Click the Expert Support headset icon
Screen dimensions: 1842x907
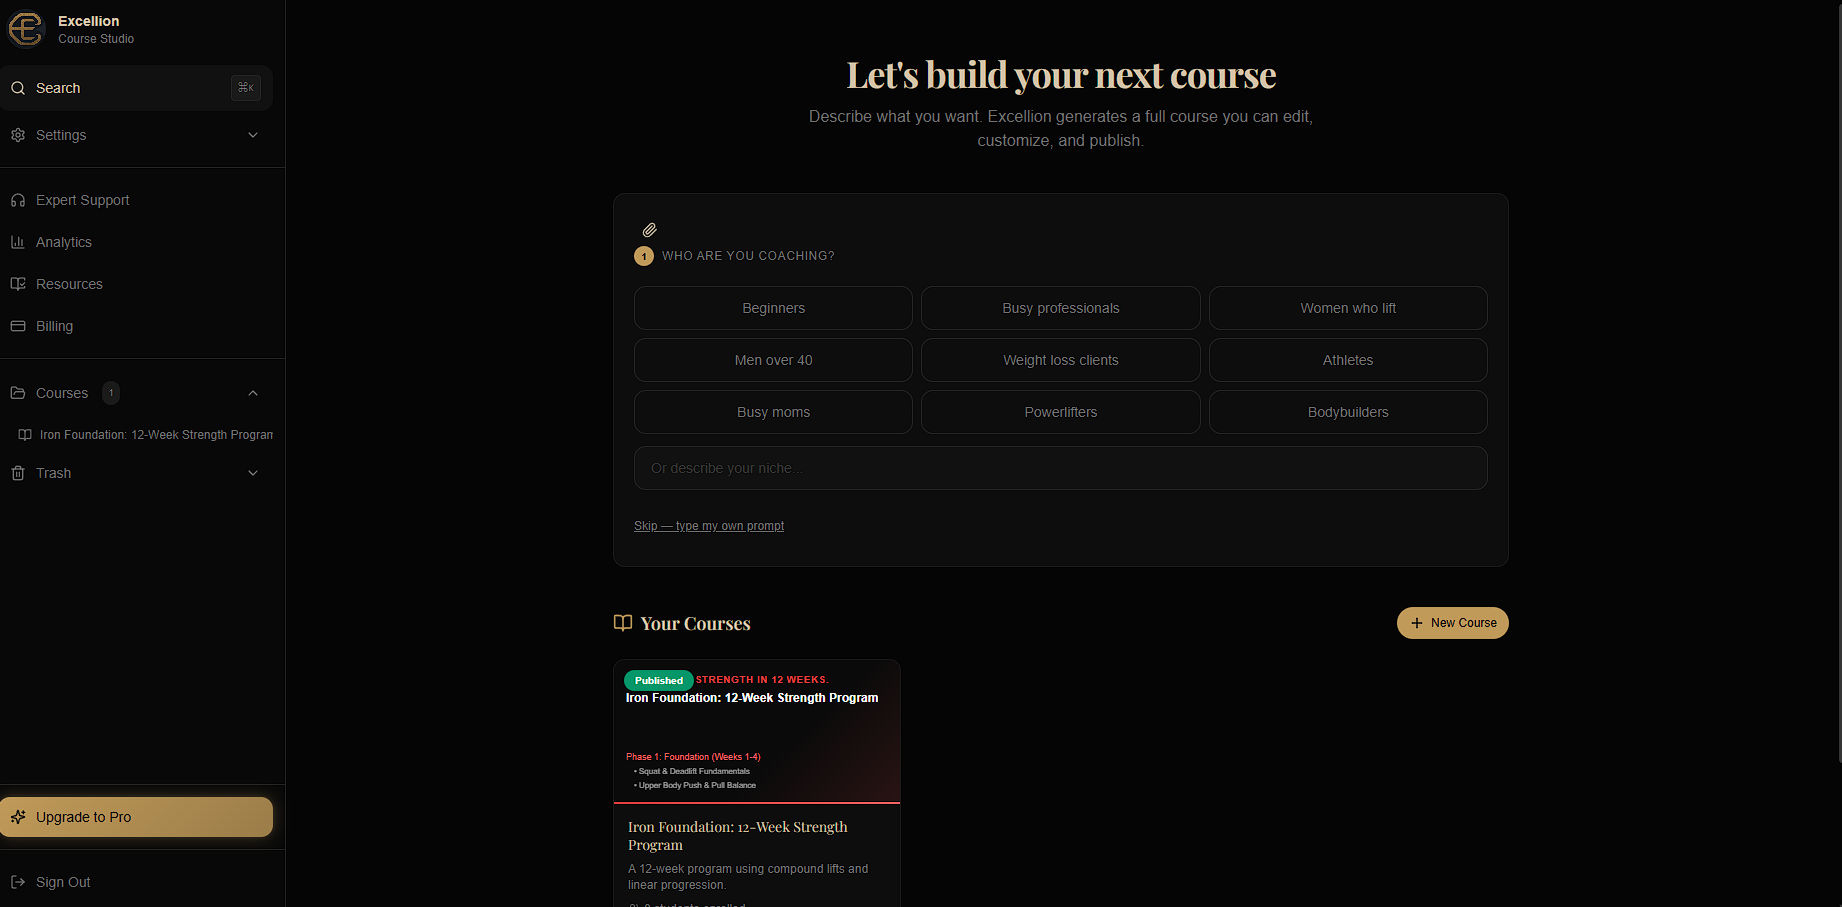(18, 200)
